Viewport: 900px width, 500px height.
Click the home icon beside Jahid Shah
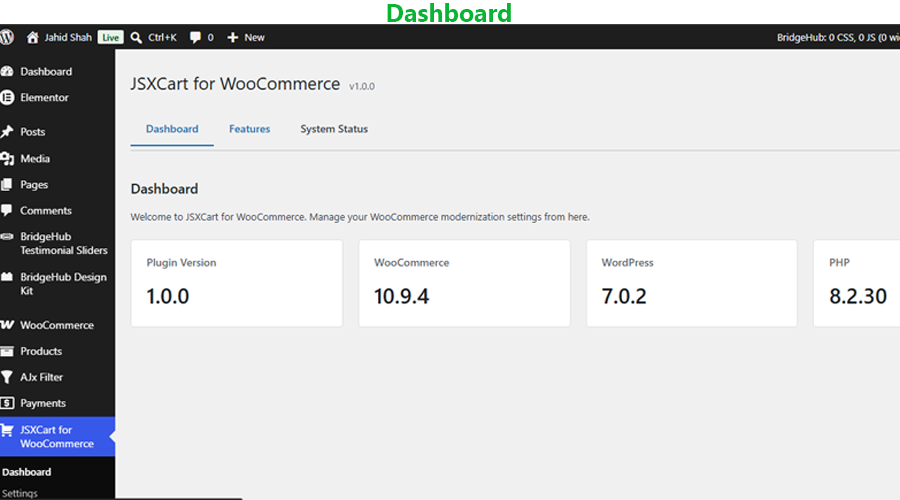click(33, 37)
